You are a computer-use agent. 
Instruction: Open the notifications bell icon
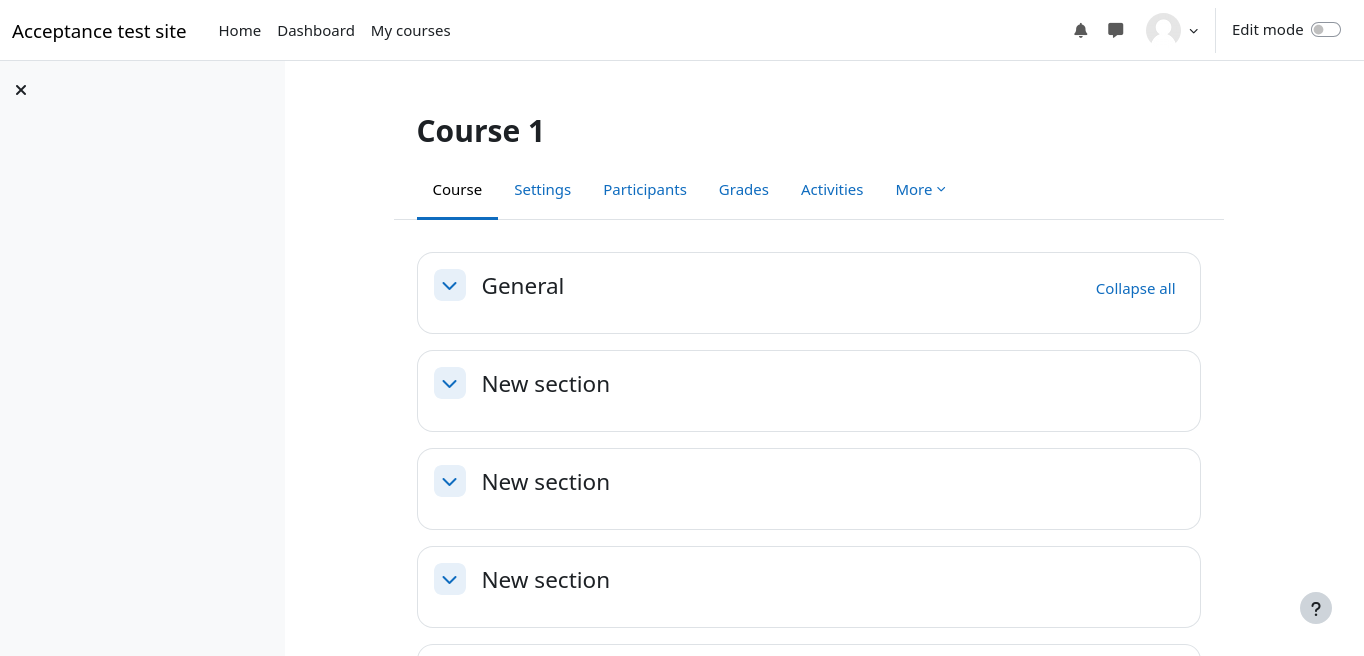point(1080,30)
